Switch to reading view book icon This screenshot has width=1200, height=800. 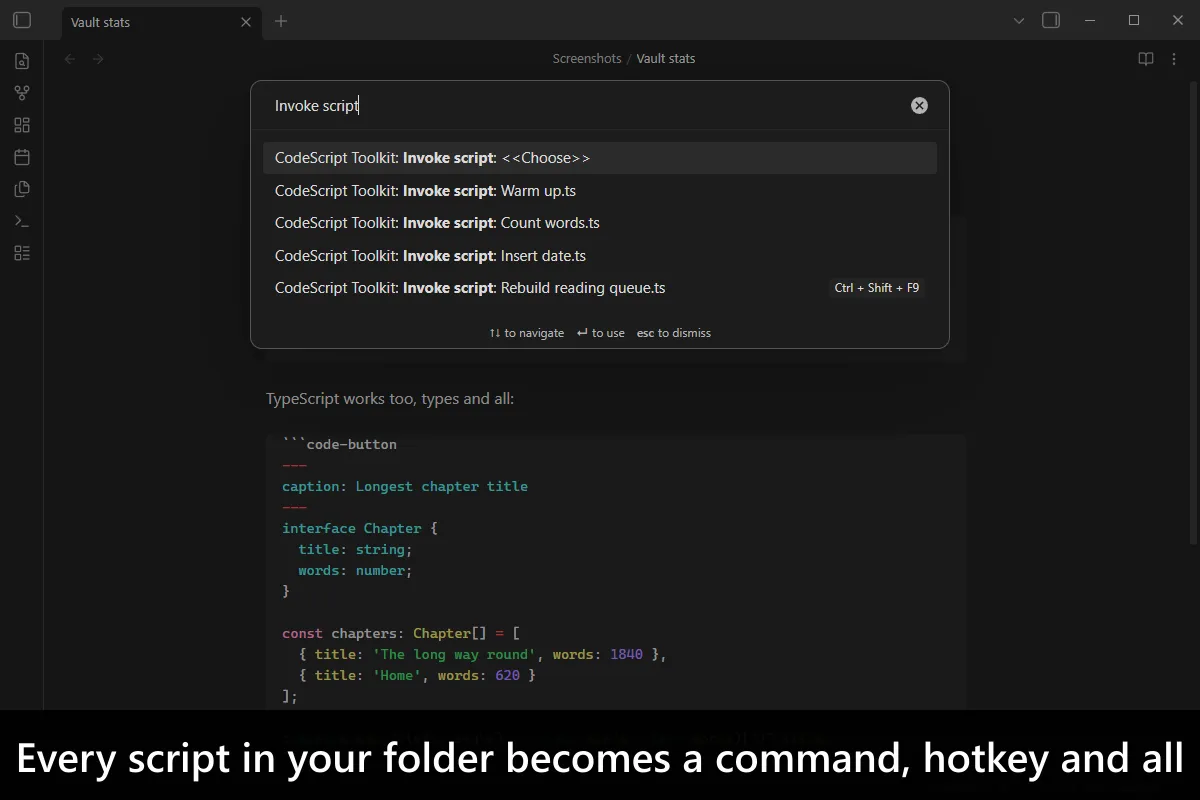coord(1146,59)
